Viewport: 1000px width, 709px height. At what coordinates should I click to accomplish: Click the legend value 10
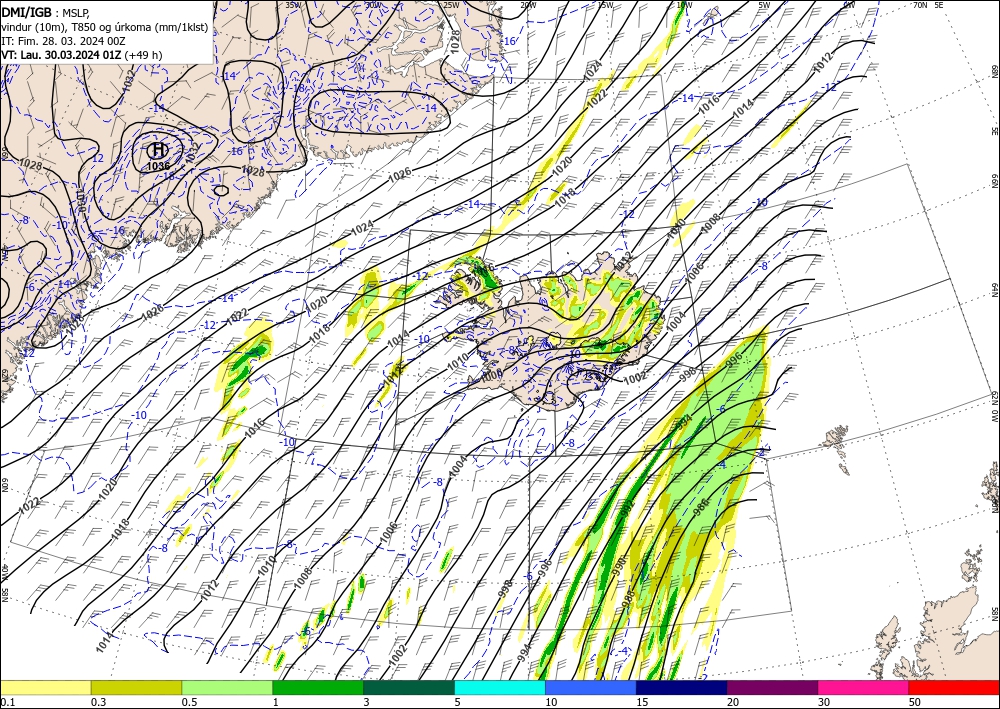(551, 702)
